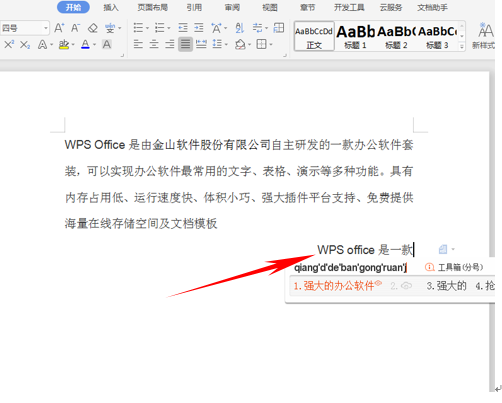Open the font size combo box dropdown

coord(46,28)
